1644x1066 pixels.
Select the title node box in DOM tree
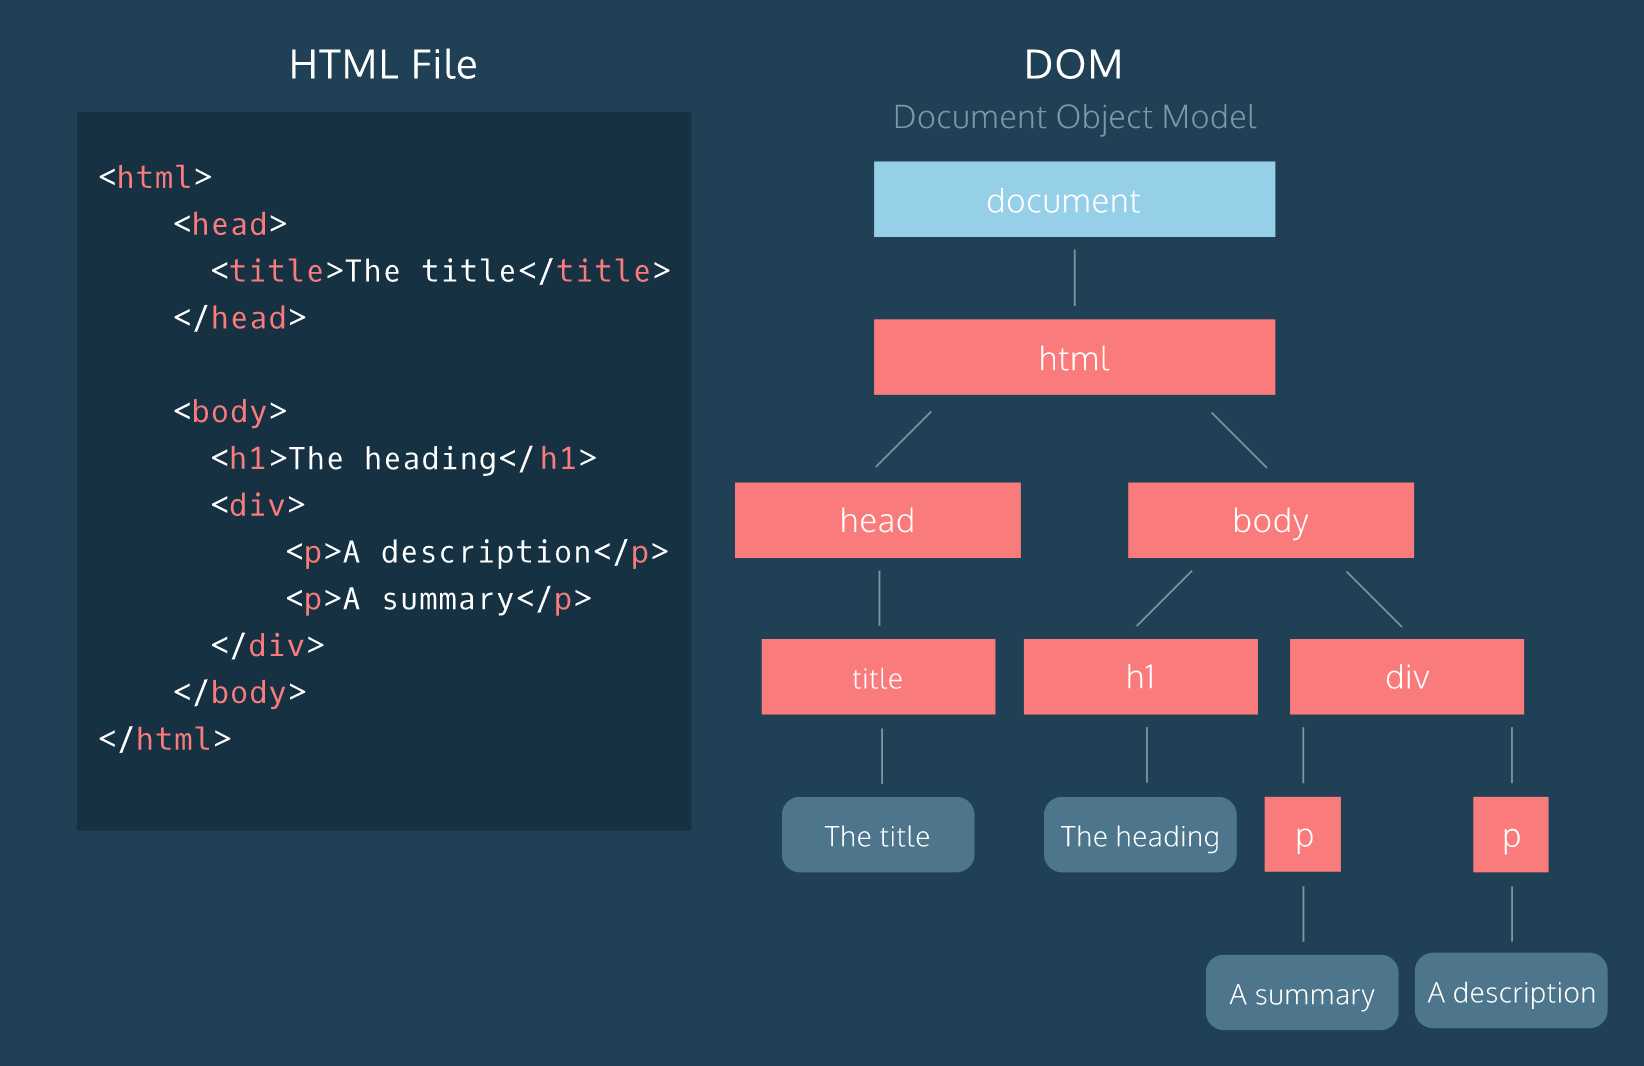[x=878, y=677]
